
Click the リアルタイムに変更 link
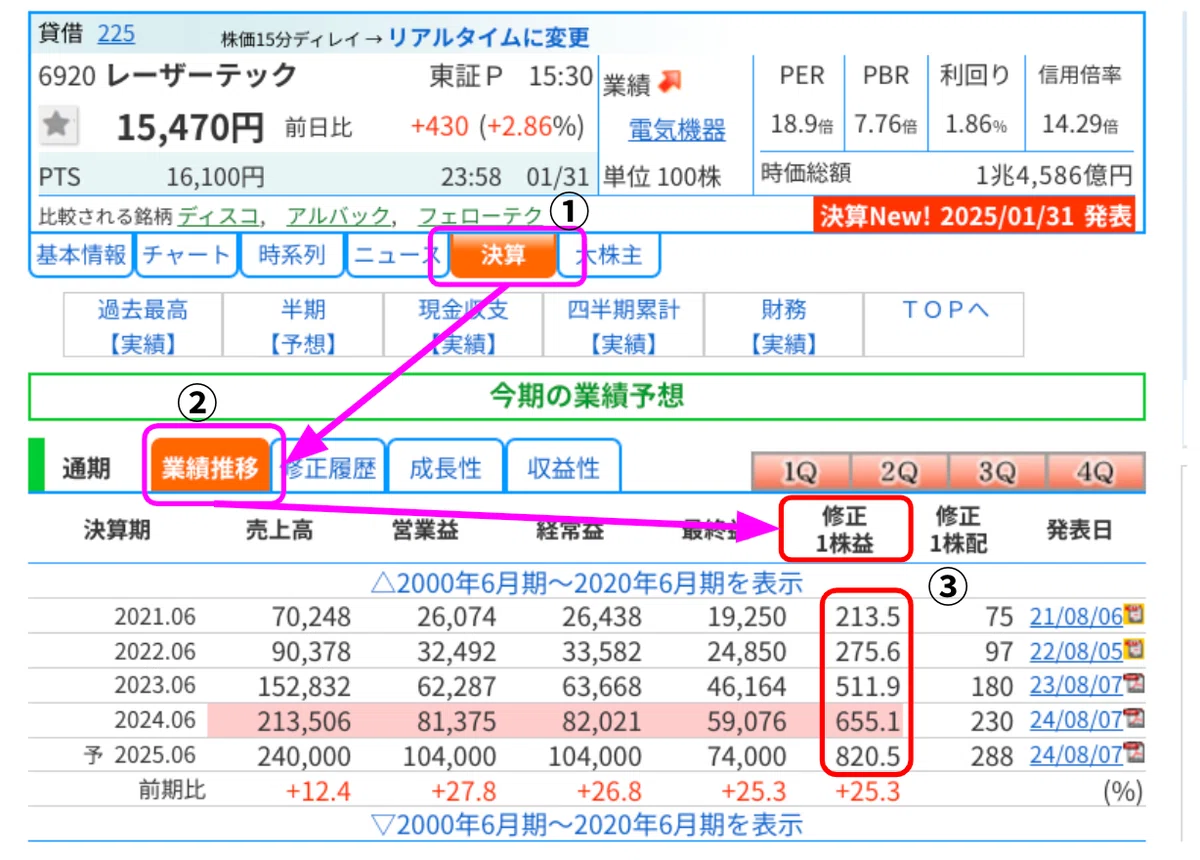point(488,38)
